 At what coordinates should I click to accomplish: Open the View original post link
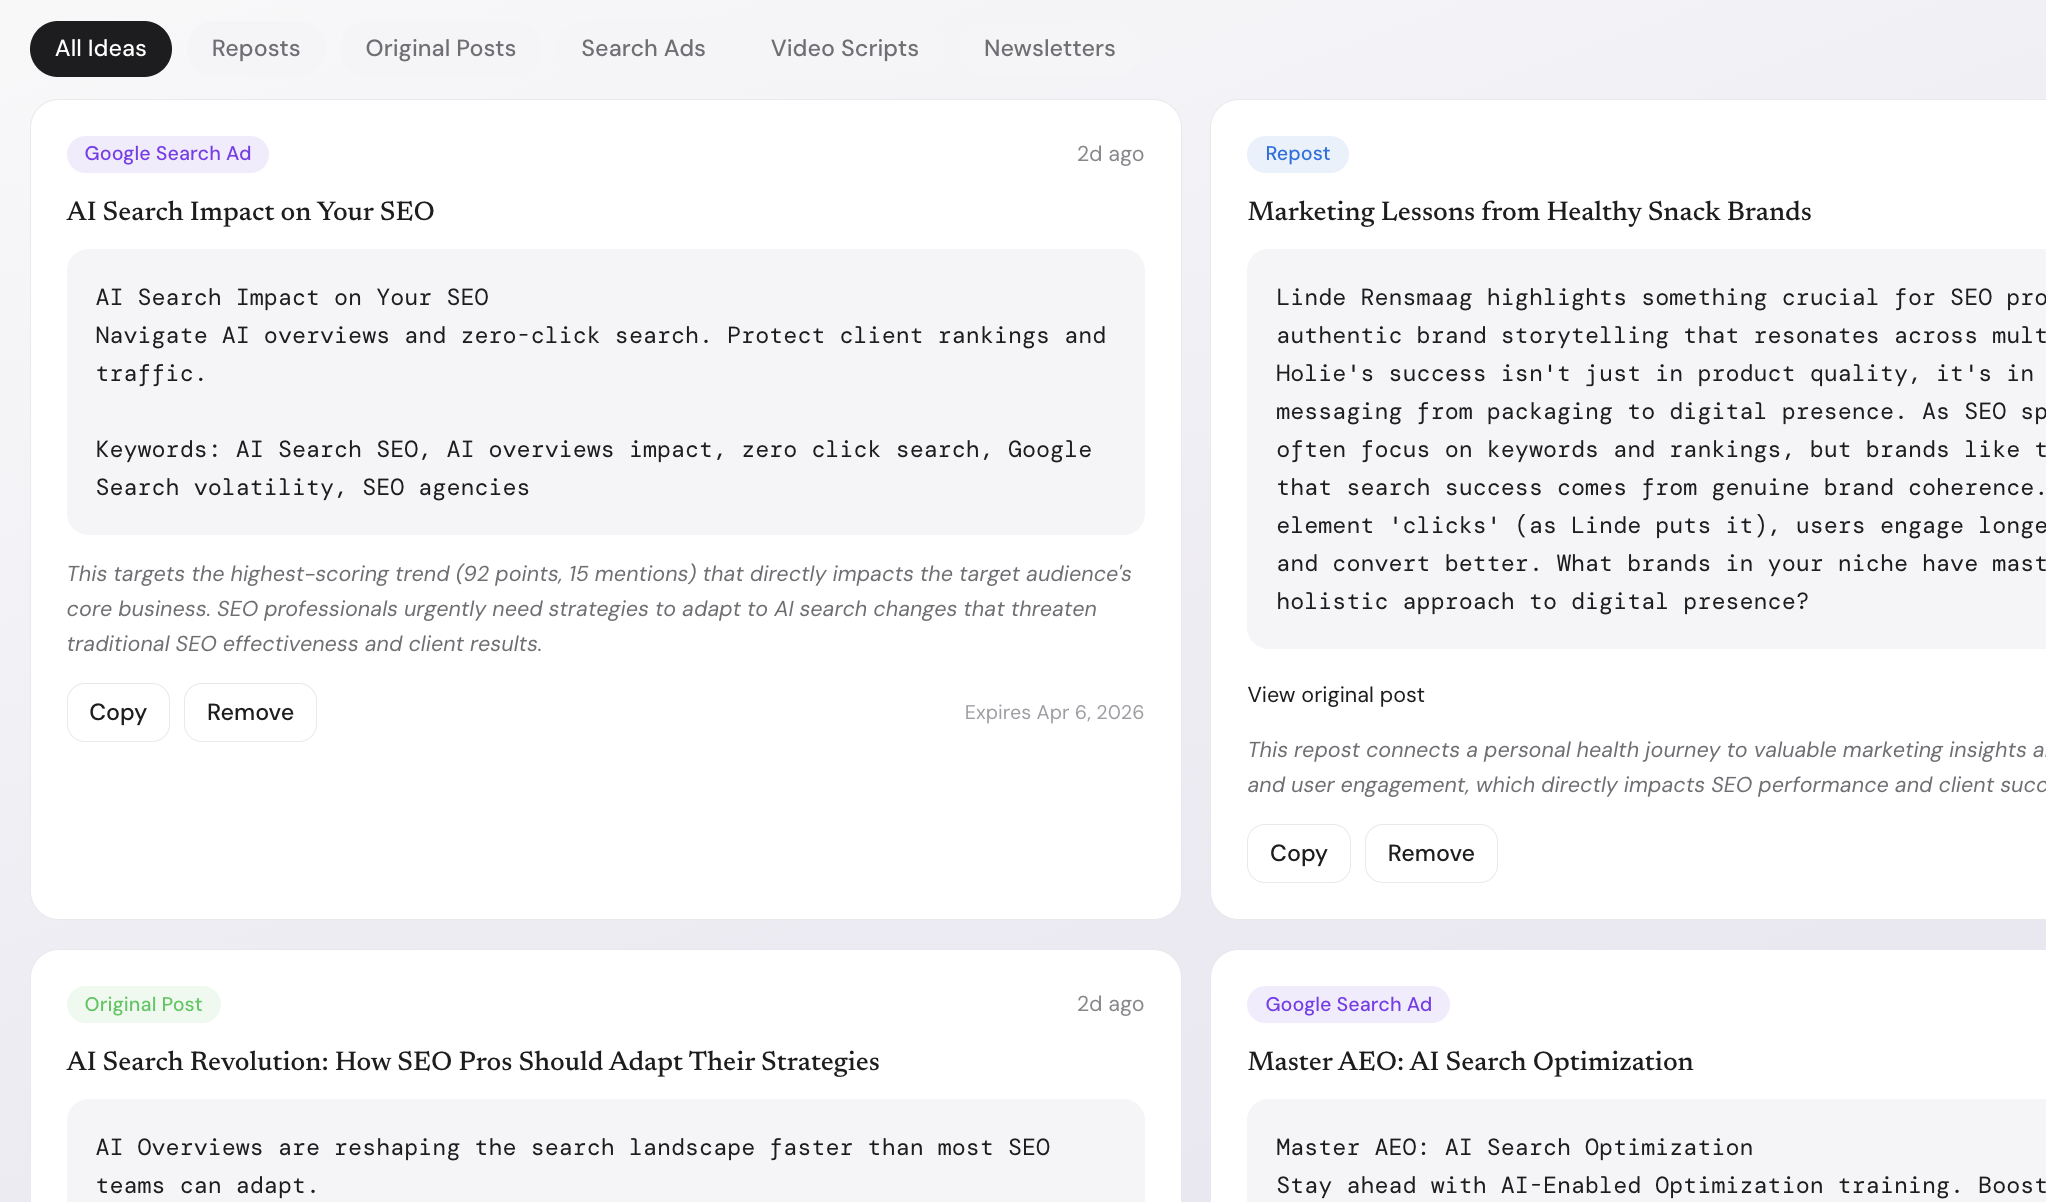[1335, 695]
